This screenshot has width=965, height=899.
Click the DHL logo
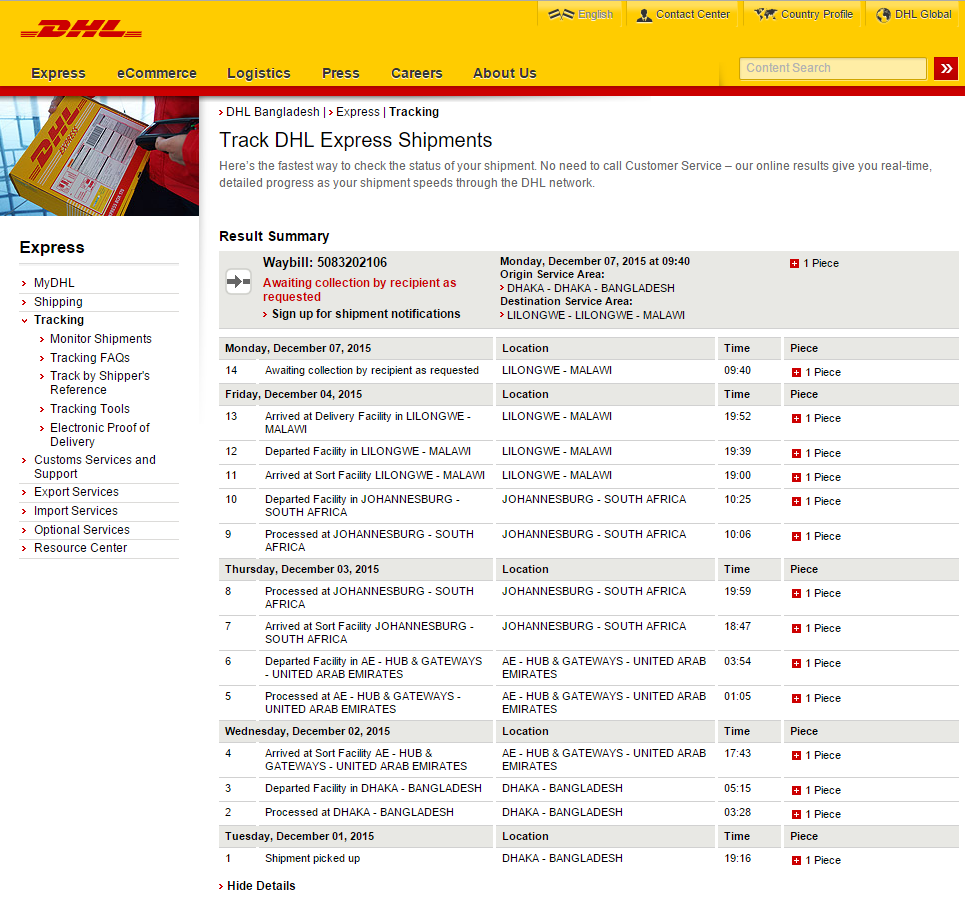[81, 29]
